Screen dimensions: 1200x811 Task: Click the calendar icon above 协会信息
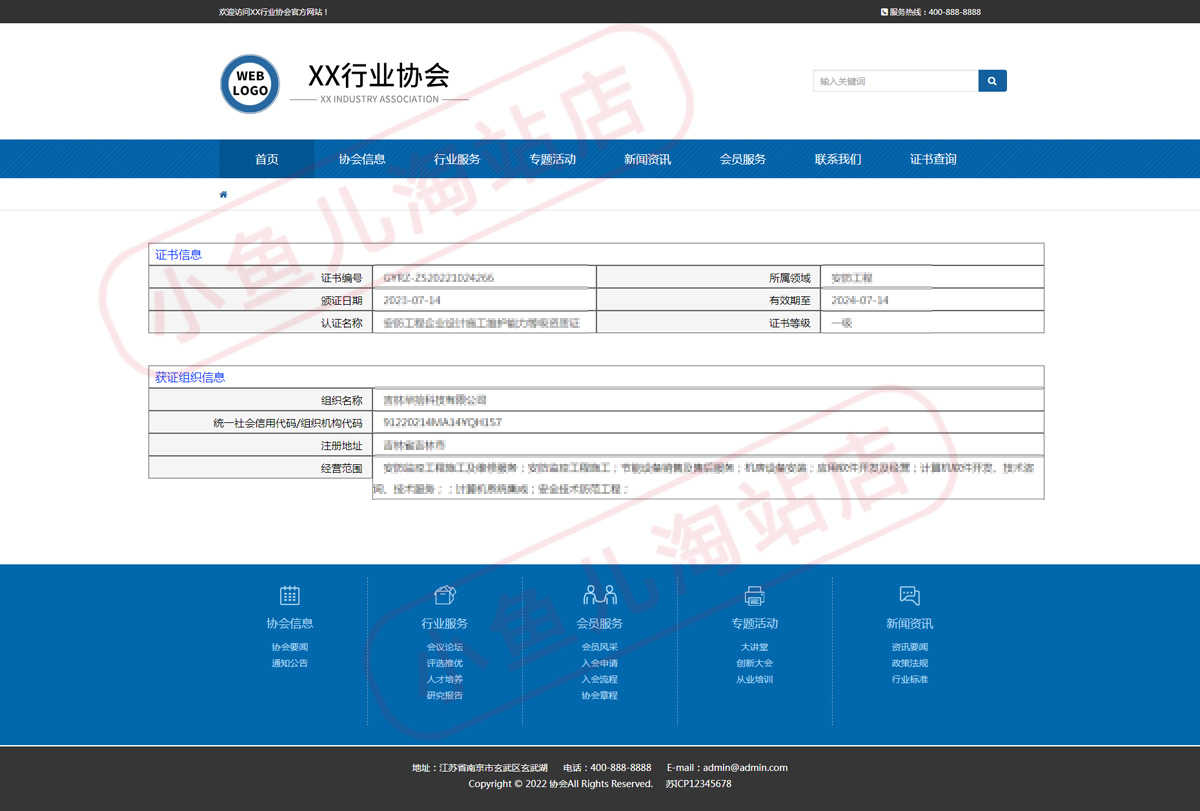coord(290,595)
